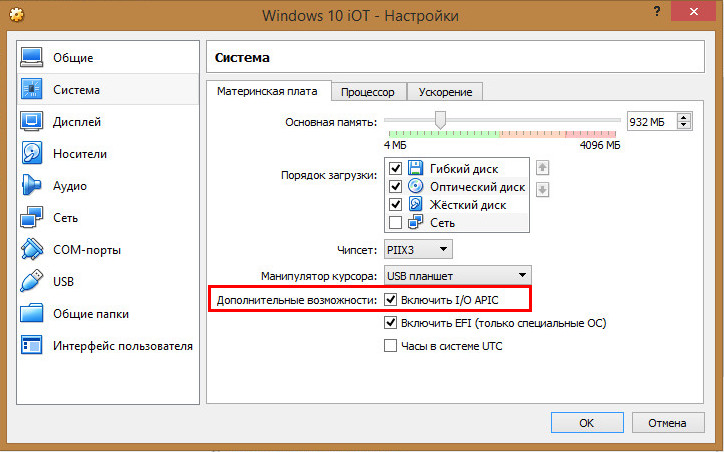Select Сеть settings category label
724x452 pixels.
[65, 217]
